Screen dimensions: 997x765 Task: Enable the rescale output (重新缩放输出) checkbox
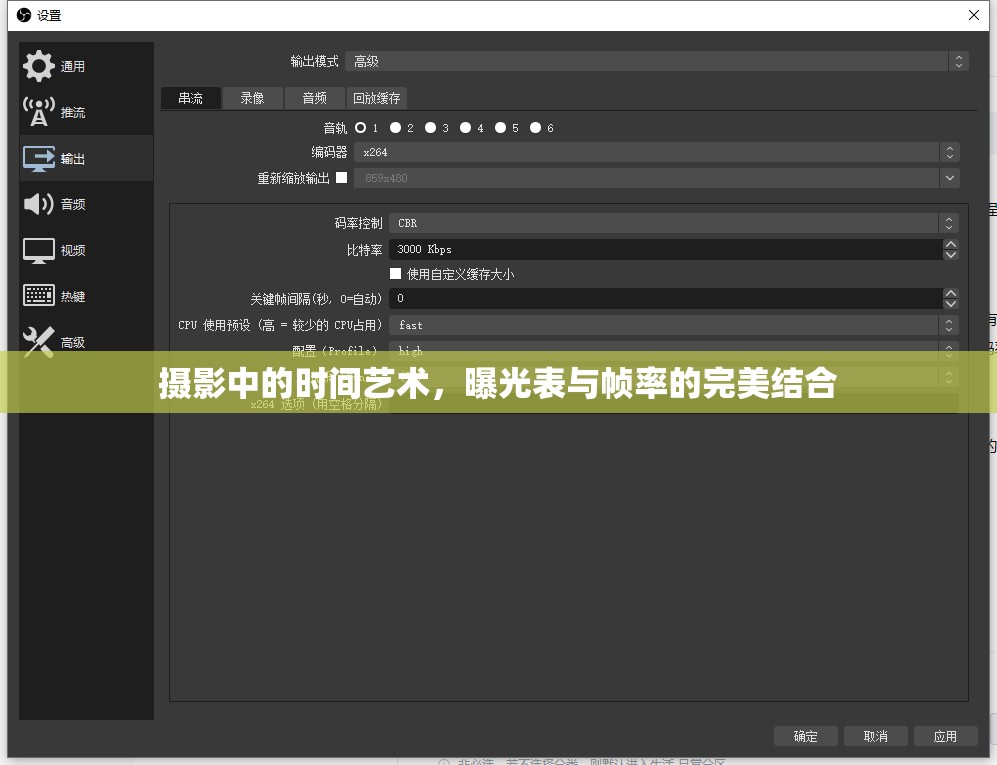pyautogui.click(x=341, y=177)
